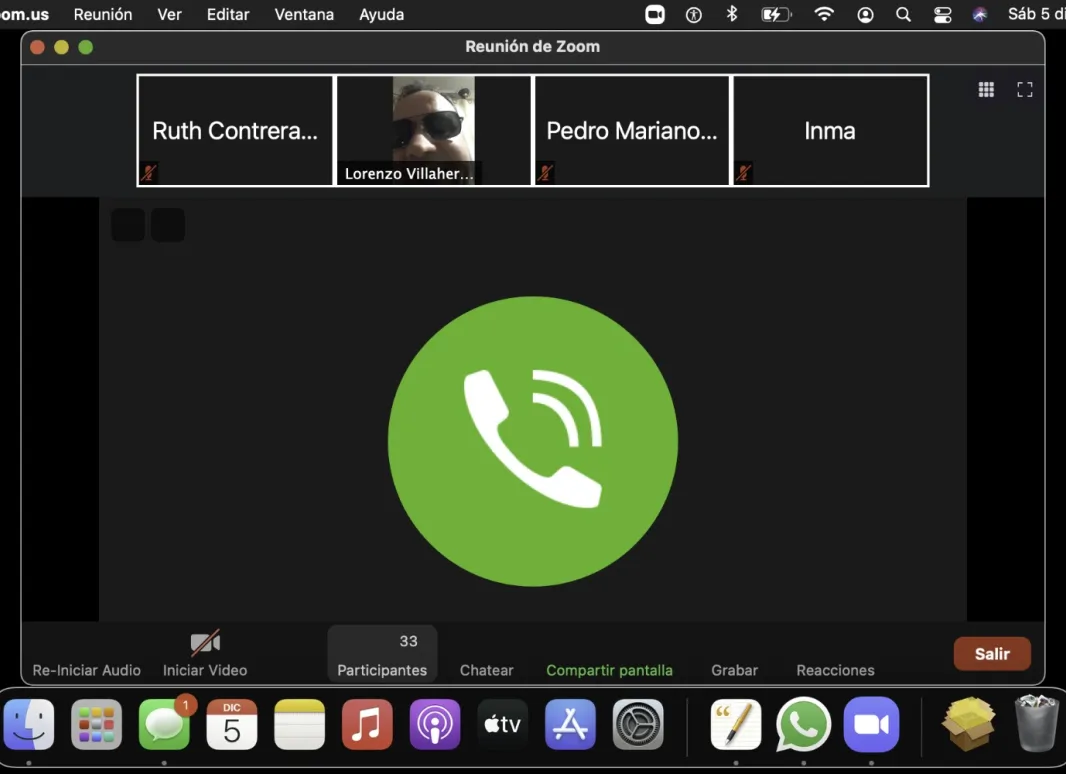Open the Ayuda menu
1066x774 pixels.
(382, 14)
